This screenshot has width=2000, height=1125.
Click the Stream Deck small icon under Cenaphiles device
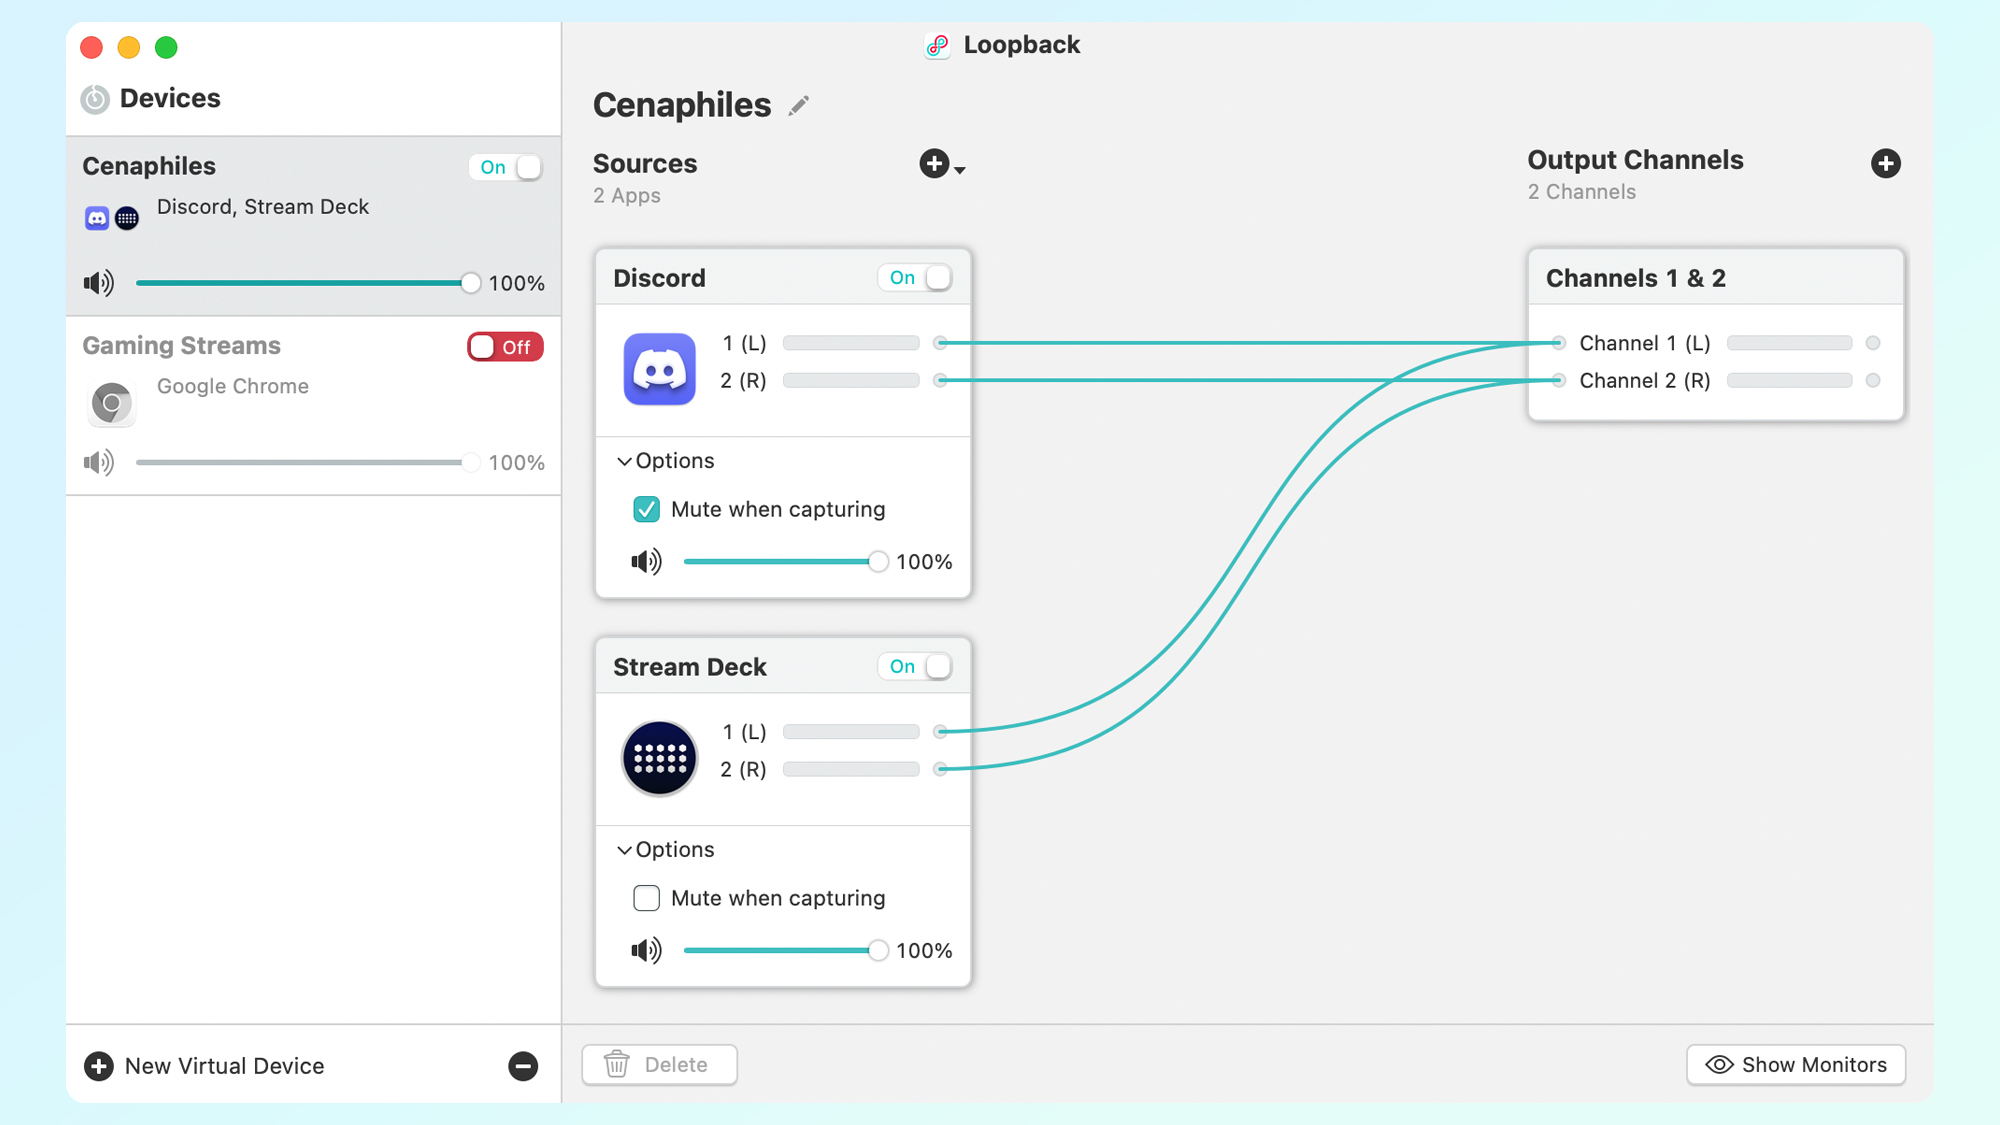[127, 218]
